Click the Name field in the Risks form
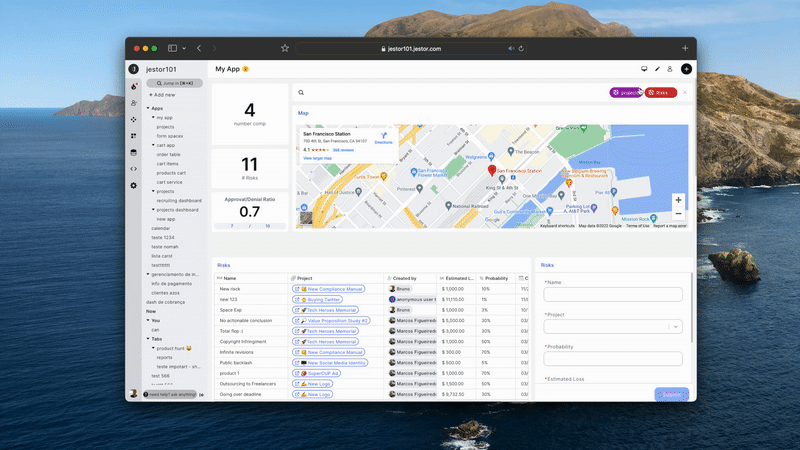The width and height of the screenshot is (800, 450). coord(613,294)
